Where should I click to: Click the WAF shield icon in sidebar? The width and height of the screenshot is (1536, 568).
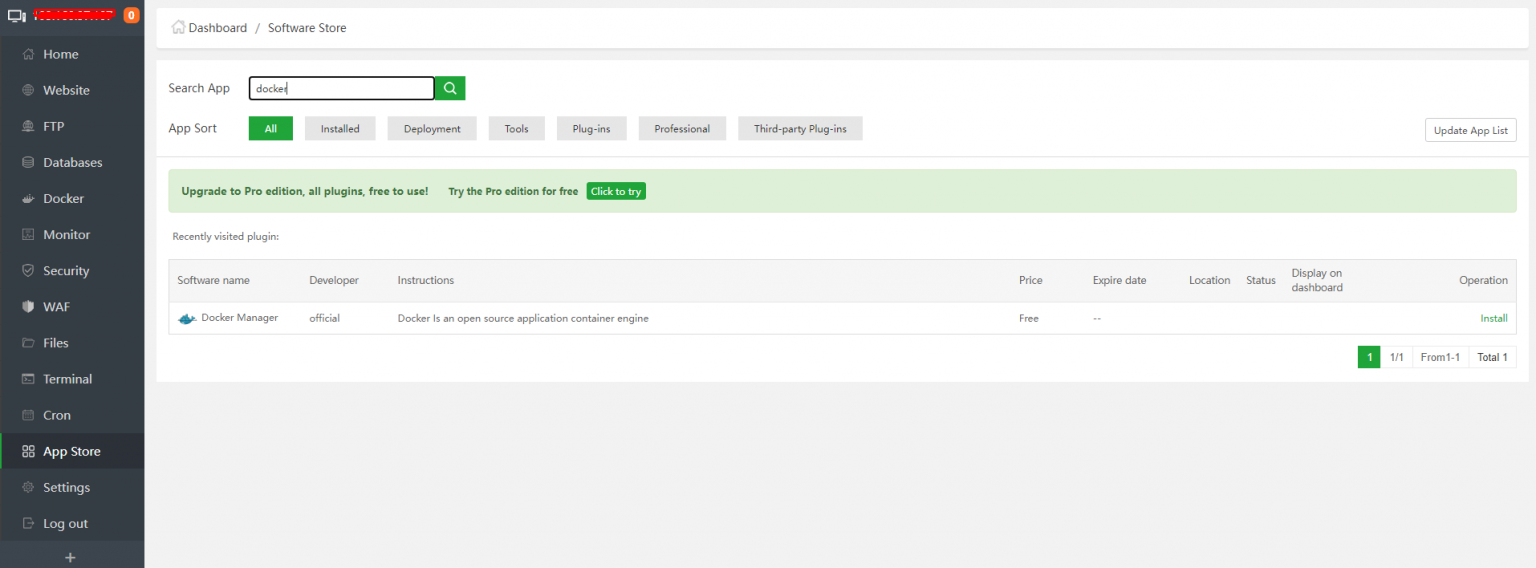point(28,307)
